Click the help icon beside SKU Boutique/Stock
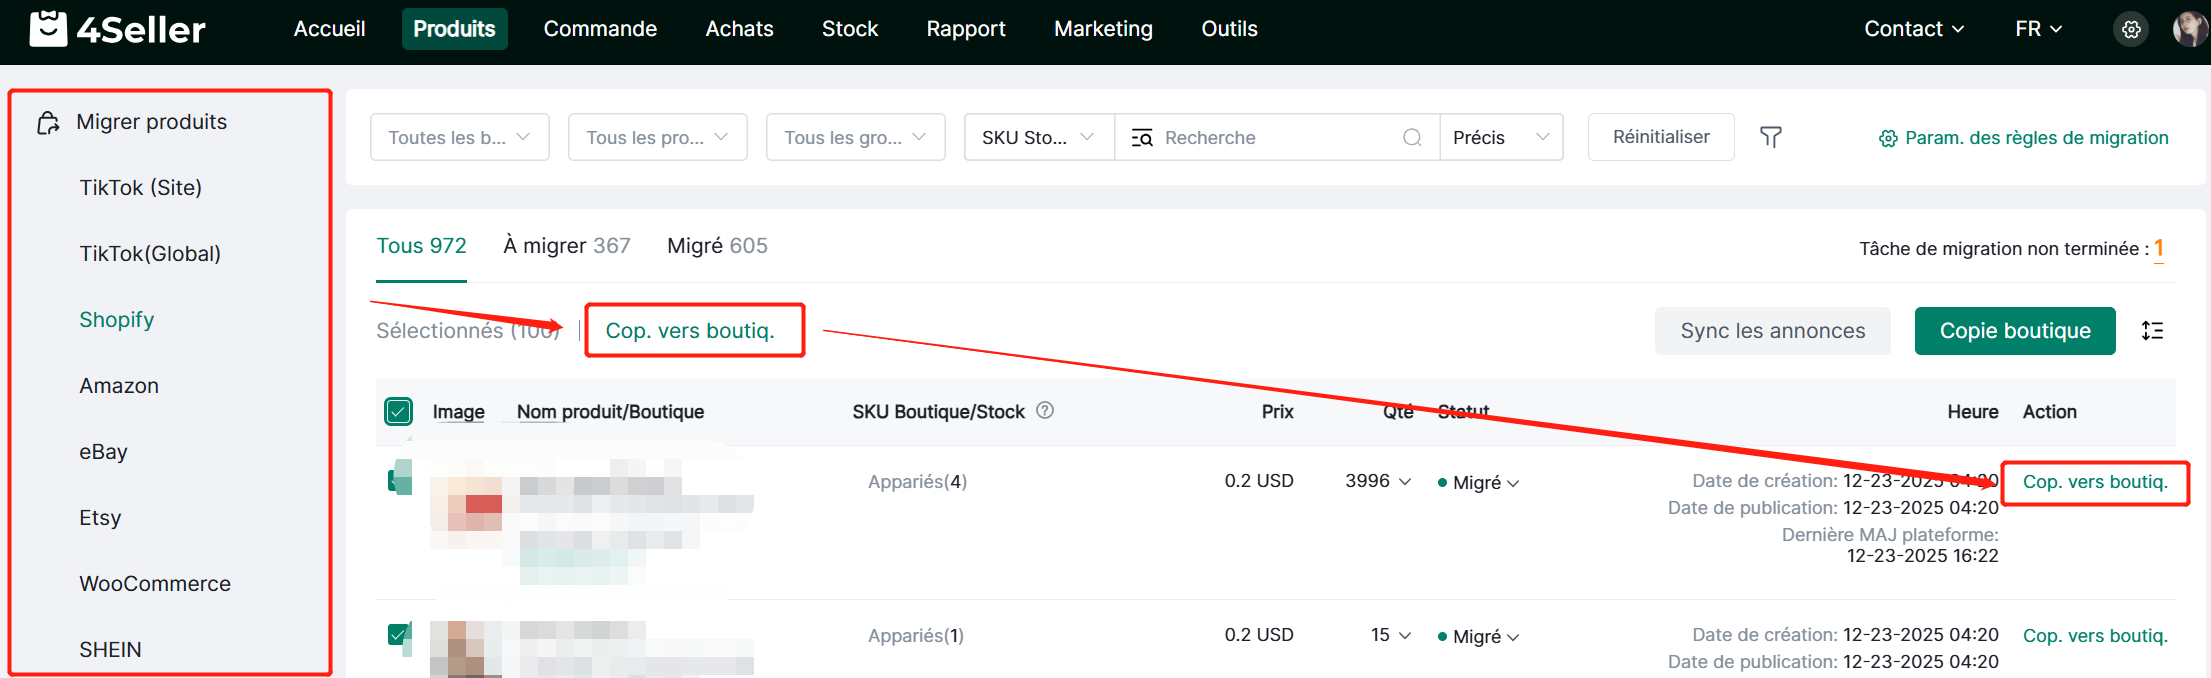This screenshot has width=2211, height=678. tap(1045, 410)
